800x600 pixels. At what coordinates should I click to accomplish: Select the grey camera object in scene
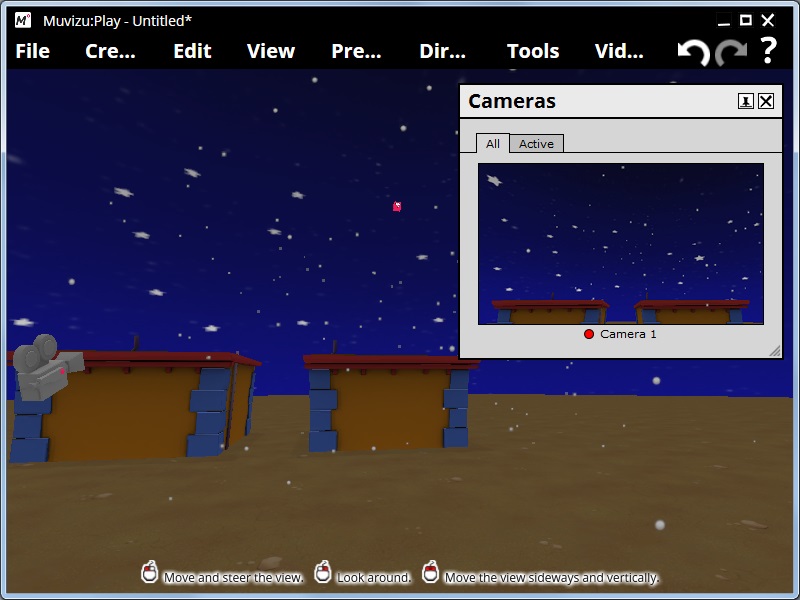point(46,366)
